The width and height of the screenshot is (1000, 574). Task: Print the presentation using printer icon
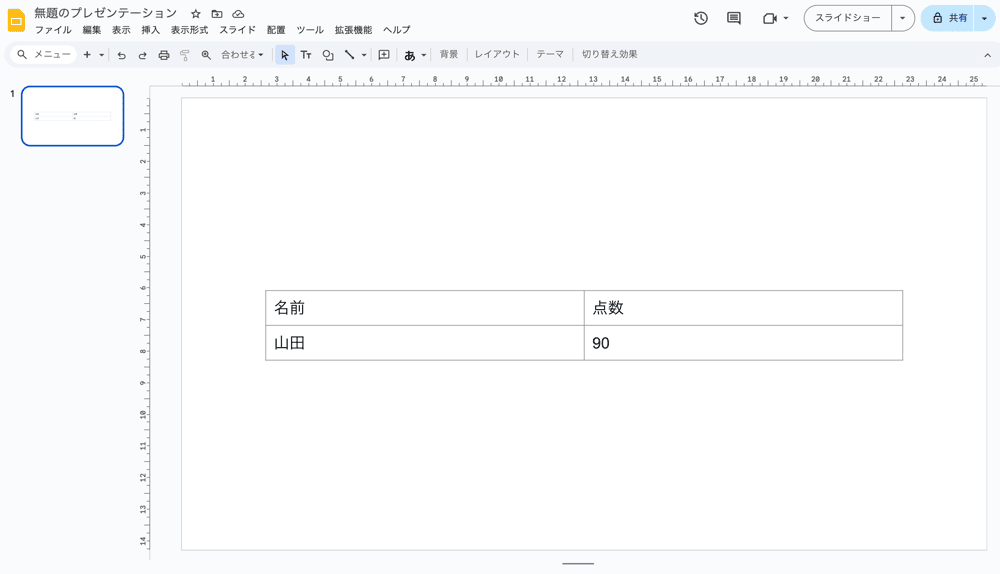tap(164, 55)
